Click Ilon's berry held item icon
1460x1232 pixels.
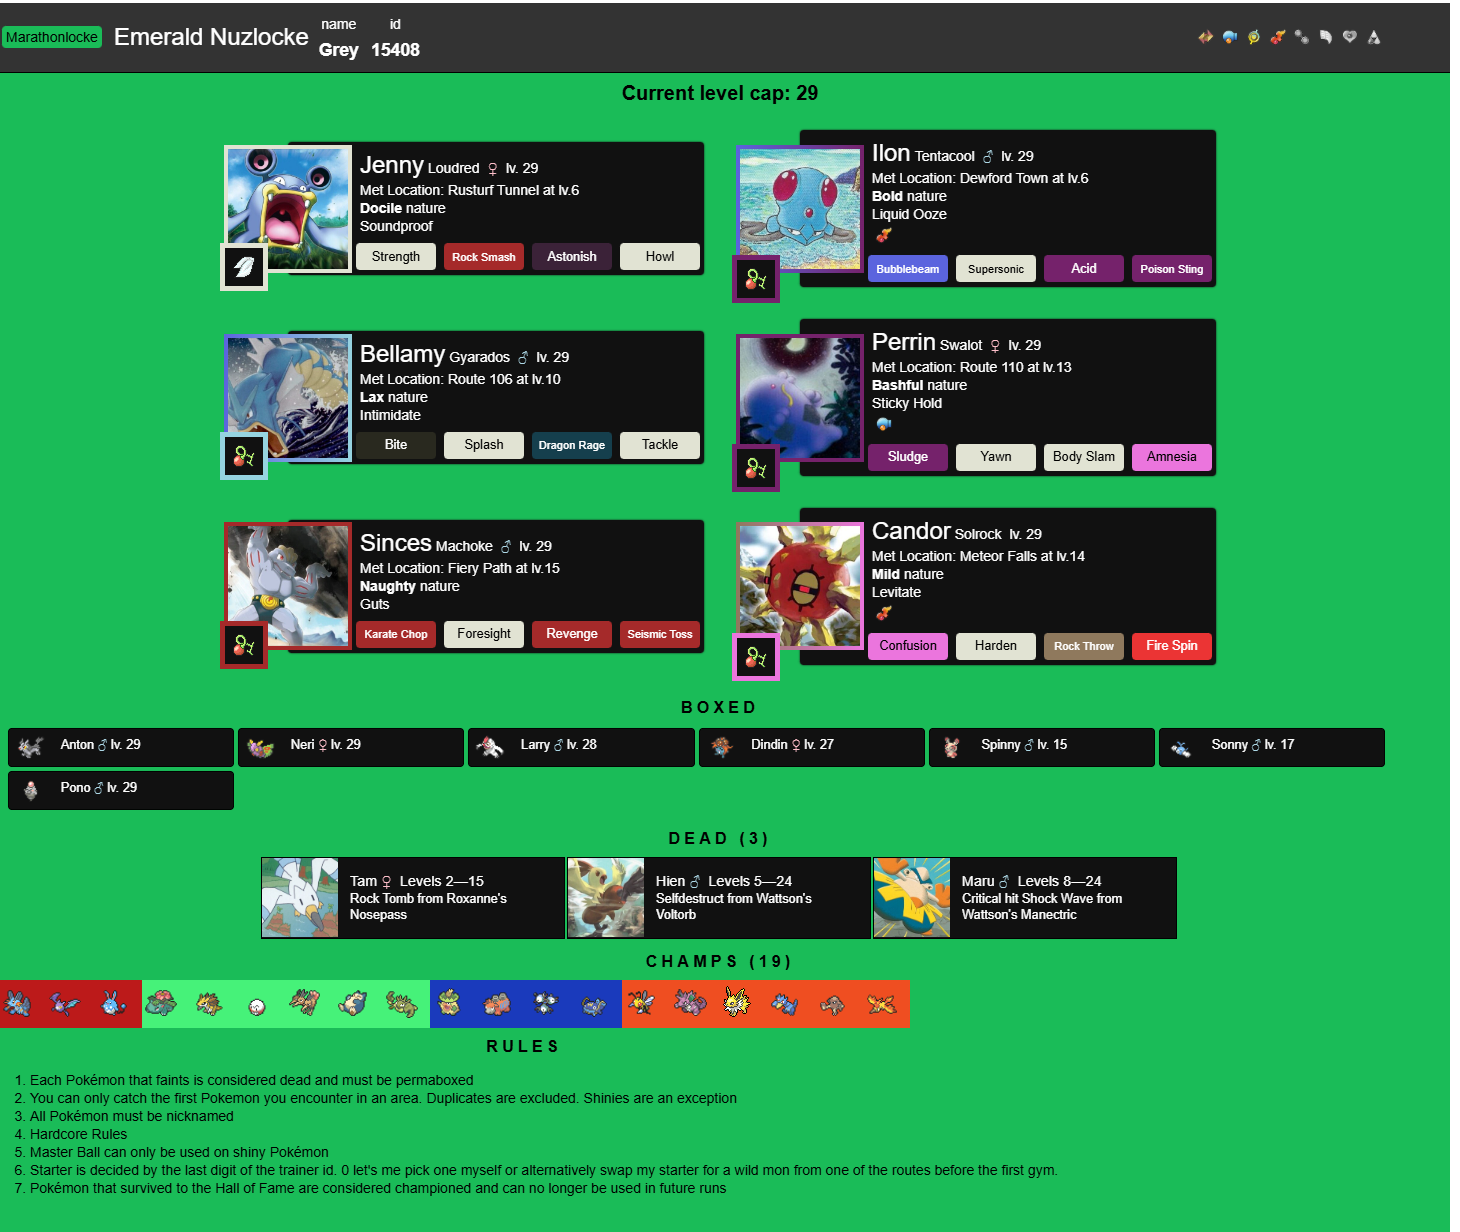[756, 279]
